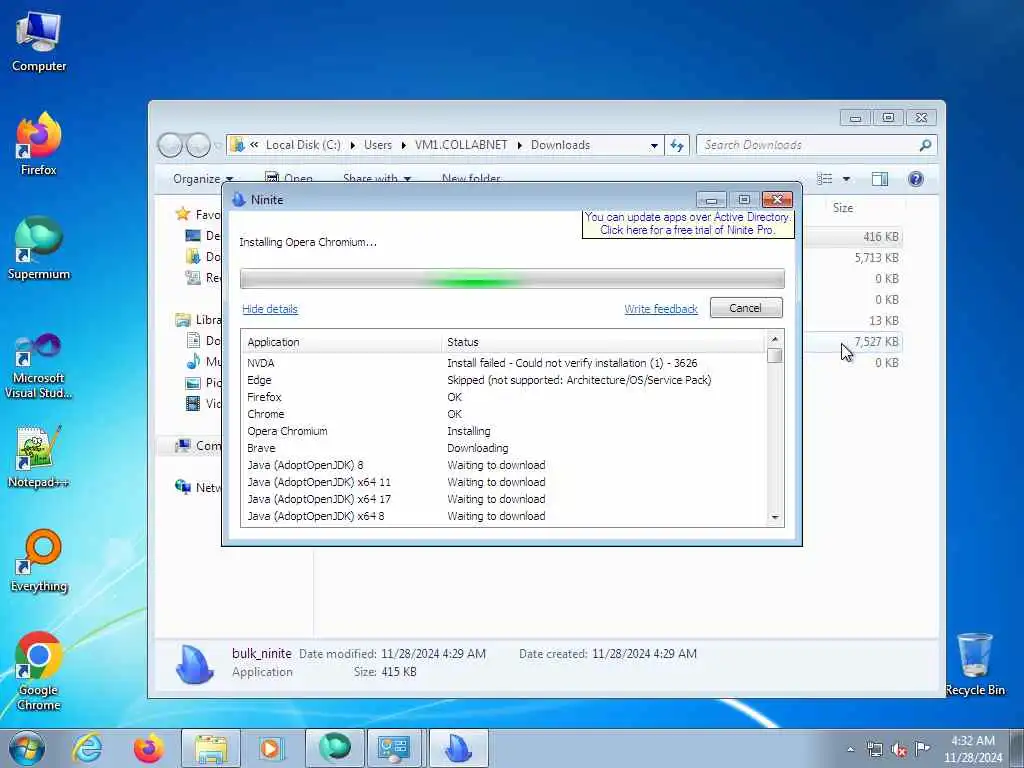Image resolution: width=1024 pixels, height=768 pixels.
Task: Open the Supermium desktop shortcut
Action: (39, 248)
